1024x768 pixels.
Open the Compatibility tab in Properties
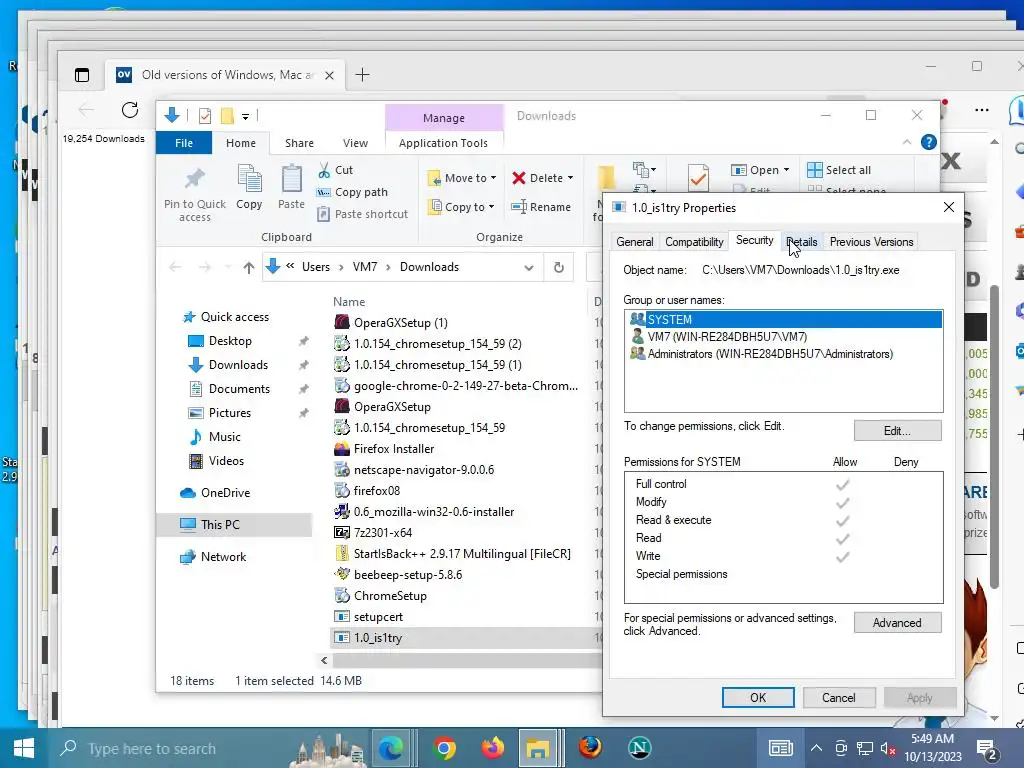[694, 242]
